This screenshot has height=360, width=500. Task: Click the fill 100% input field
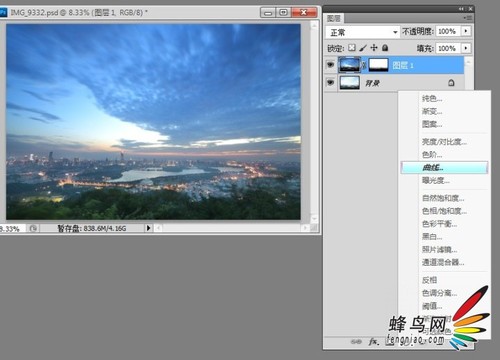(x=448, y=48)
